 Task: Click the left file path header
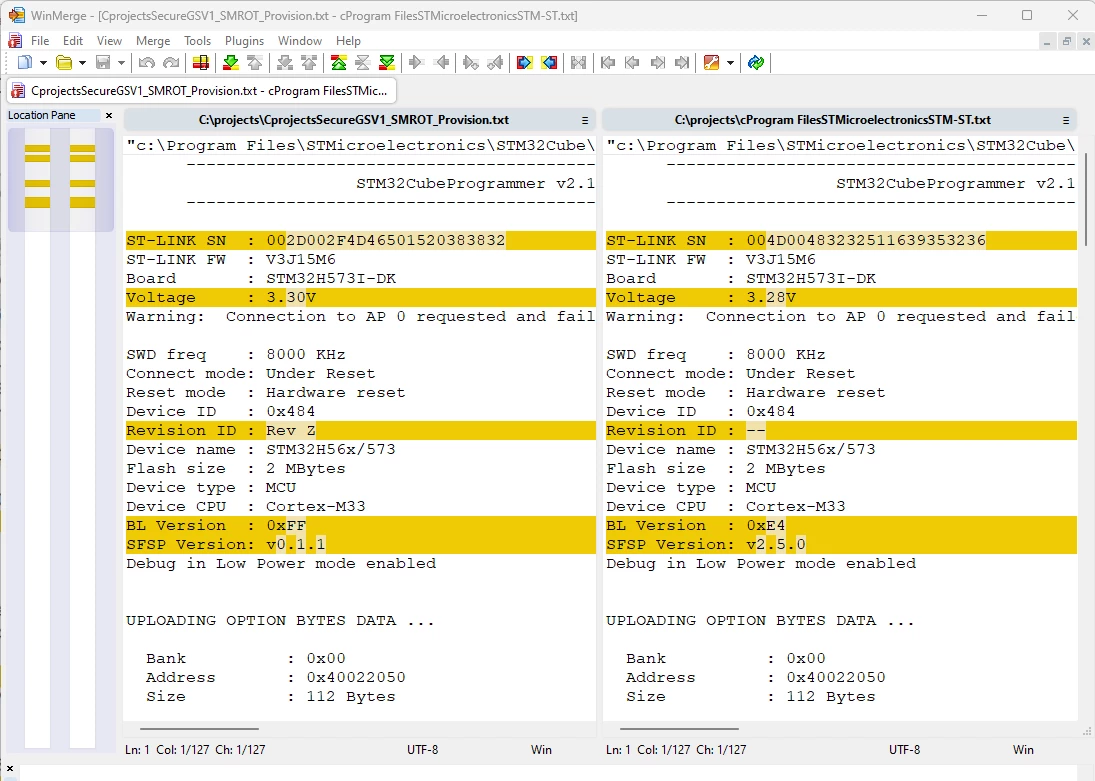click(x=353, y=120)
